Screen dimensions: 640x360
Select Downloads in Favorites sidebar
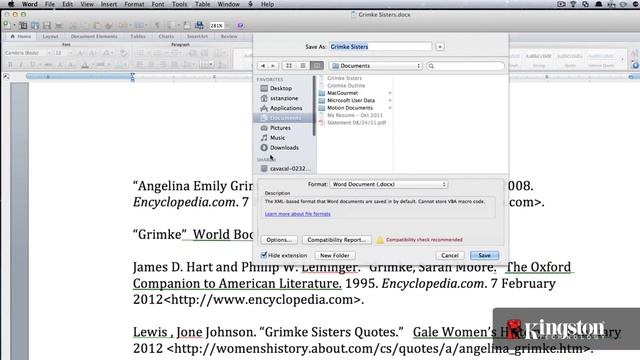[283, 148]
